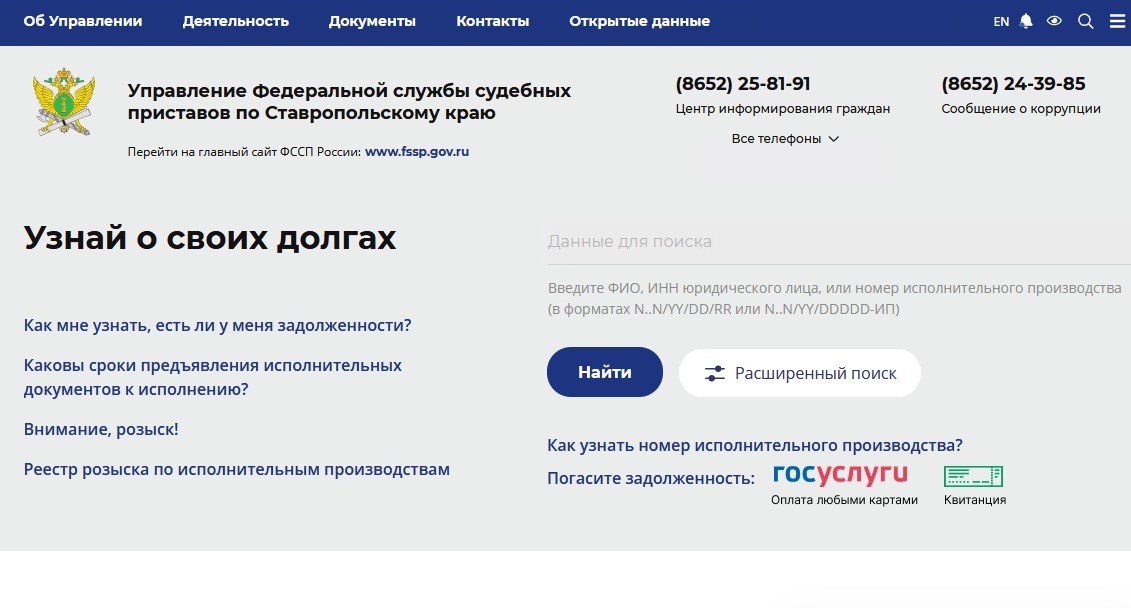This screenshot has width=1131, height=608.
Task: Click the FSSP coat of arms logo
Action: click(x=64, y=103)
